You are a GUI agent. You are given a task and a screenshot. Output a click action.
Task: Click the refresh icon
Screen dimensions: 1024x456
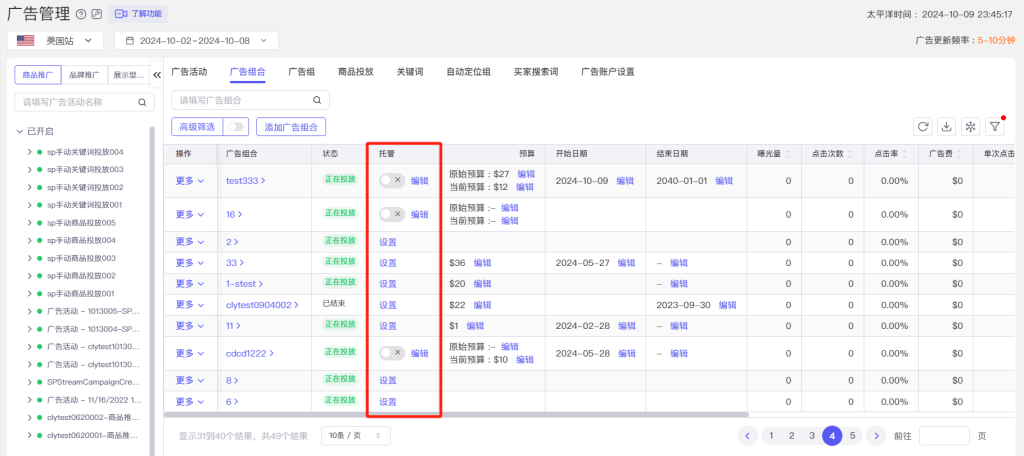pos(923,127)
